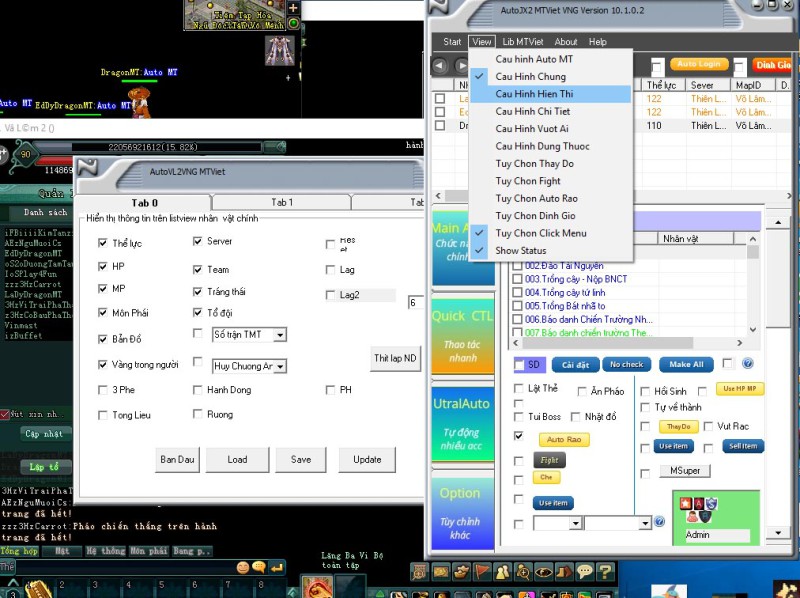Screen dimensions: 800x598
Task: Switch to Tab 1
Action: tap(283, 202)
